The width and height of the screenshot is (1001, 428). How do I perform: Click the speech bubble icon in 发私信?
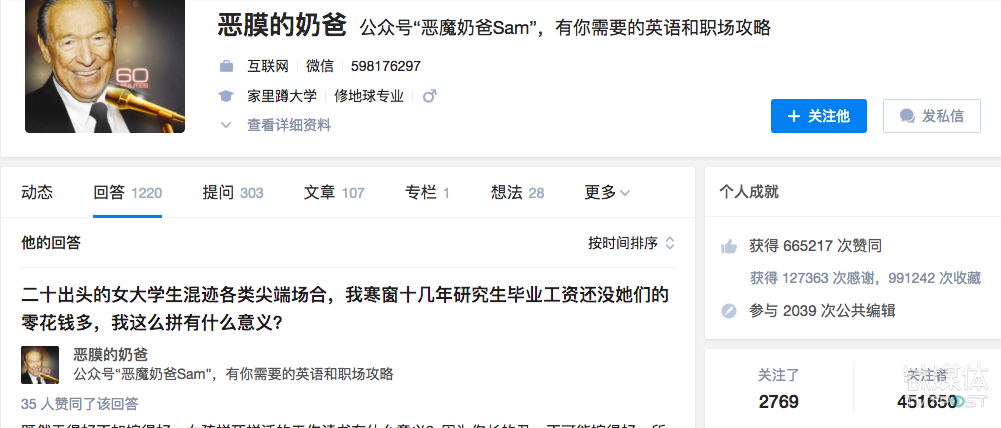click(907, 116)
